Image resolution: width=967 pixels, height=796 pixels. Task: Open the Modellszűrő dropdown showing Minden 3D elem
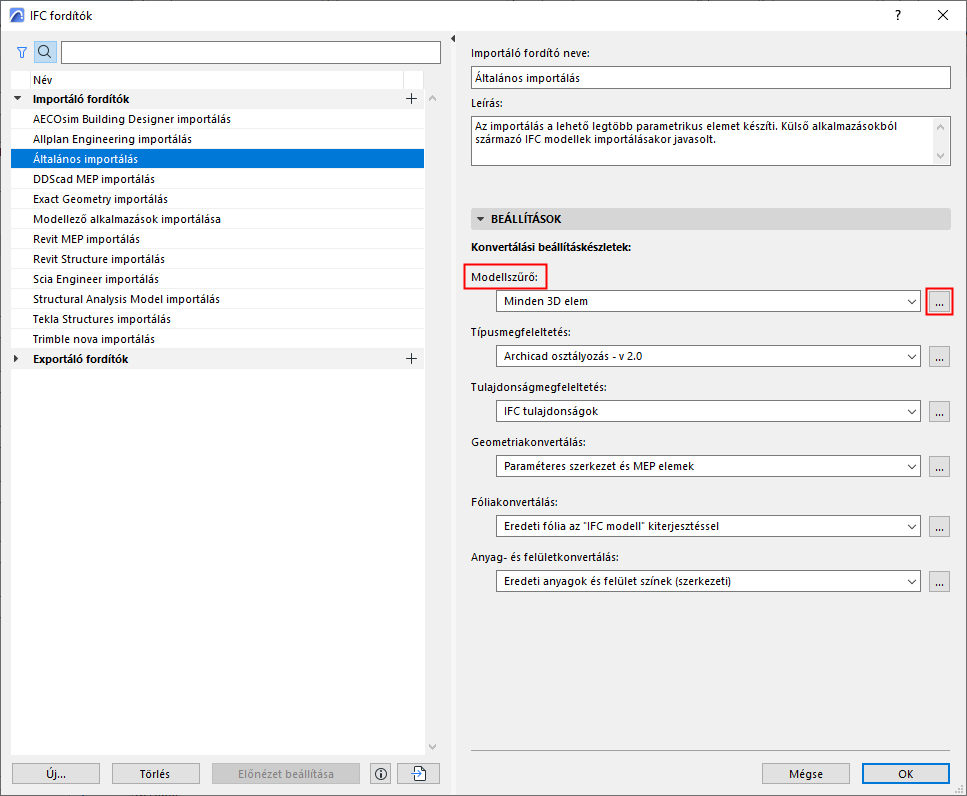[x=708, y=302]
